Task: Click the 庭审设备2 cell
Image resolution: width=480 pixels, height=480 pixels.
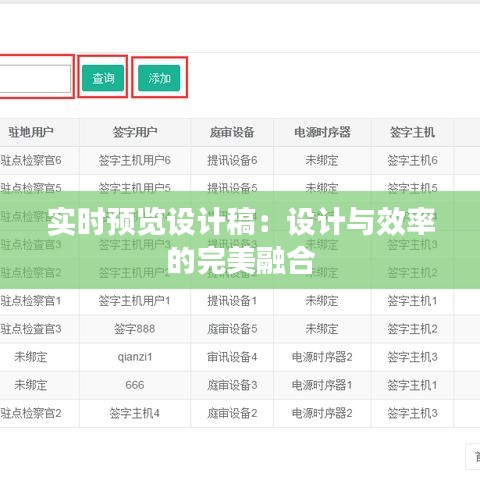Action: coord(232,413)
